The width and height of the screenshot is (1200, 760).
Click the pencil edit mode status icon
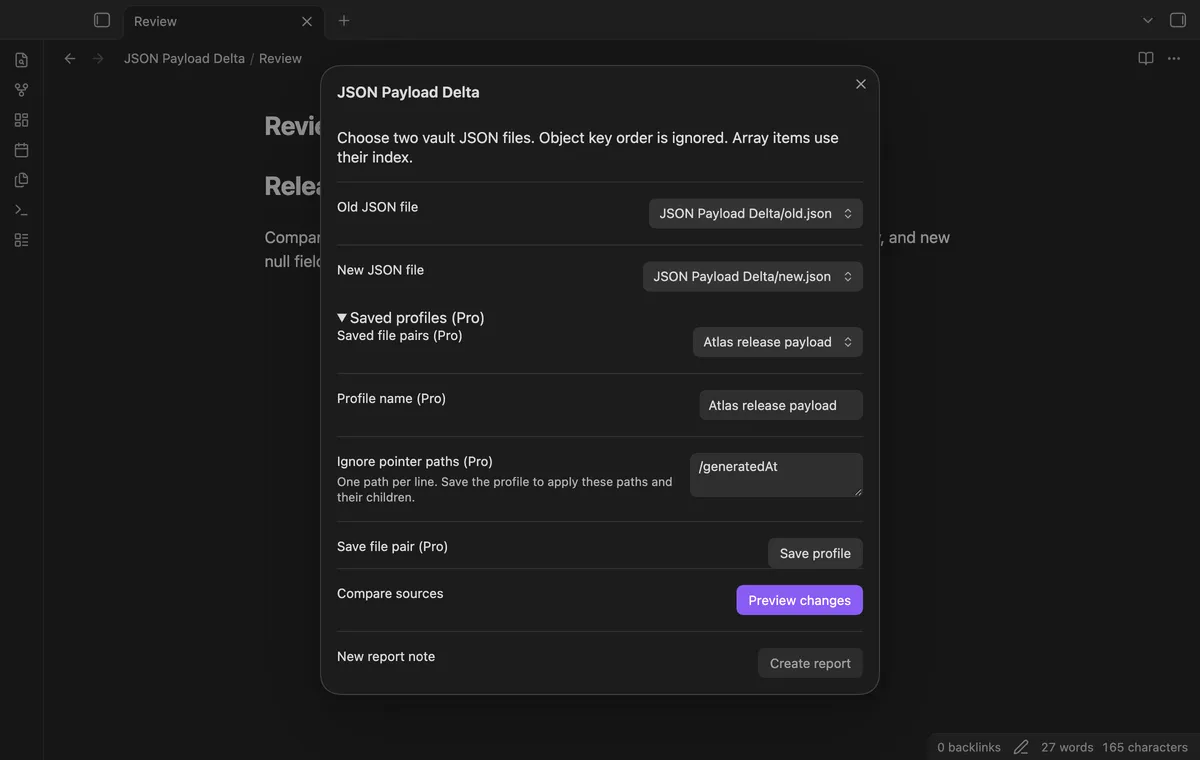(1021, 747)
